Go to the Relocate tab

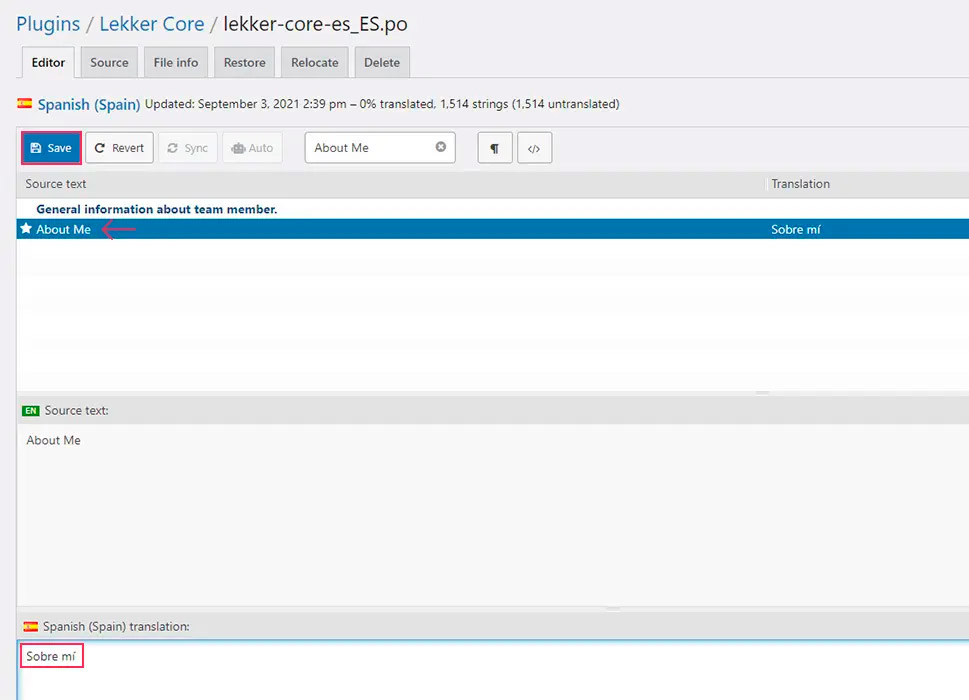click(315, 62)
